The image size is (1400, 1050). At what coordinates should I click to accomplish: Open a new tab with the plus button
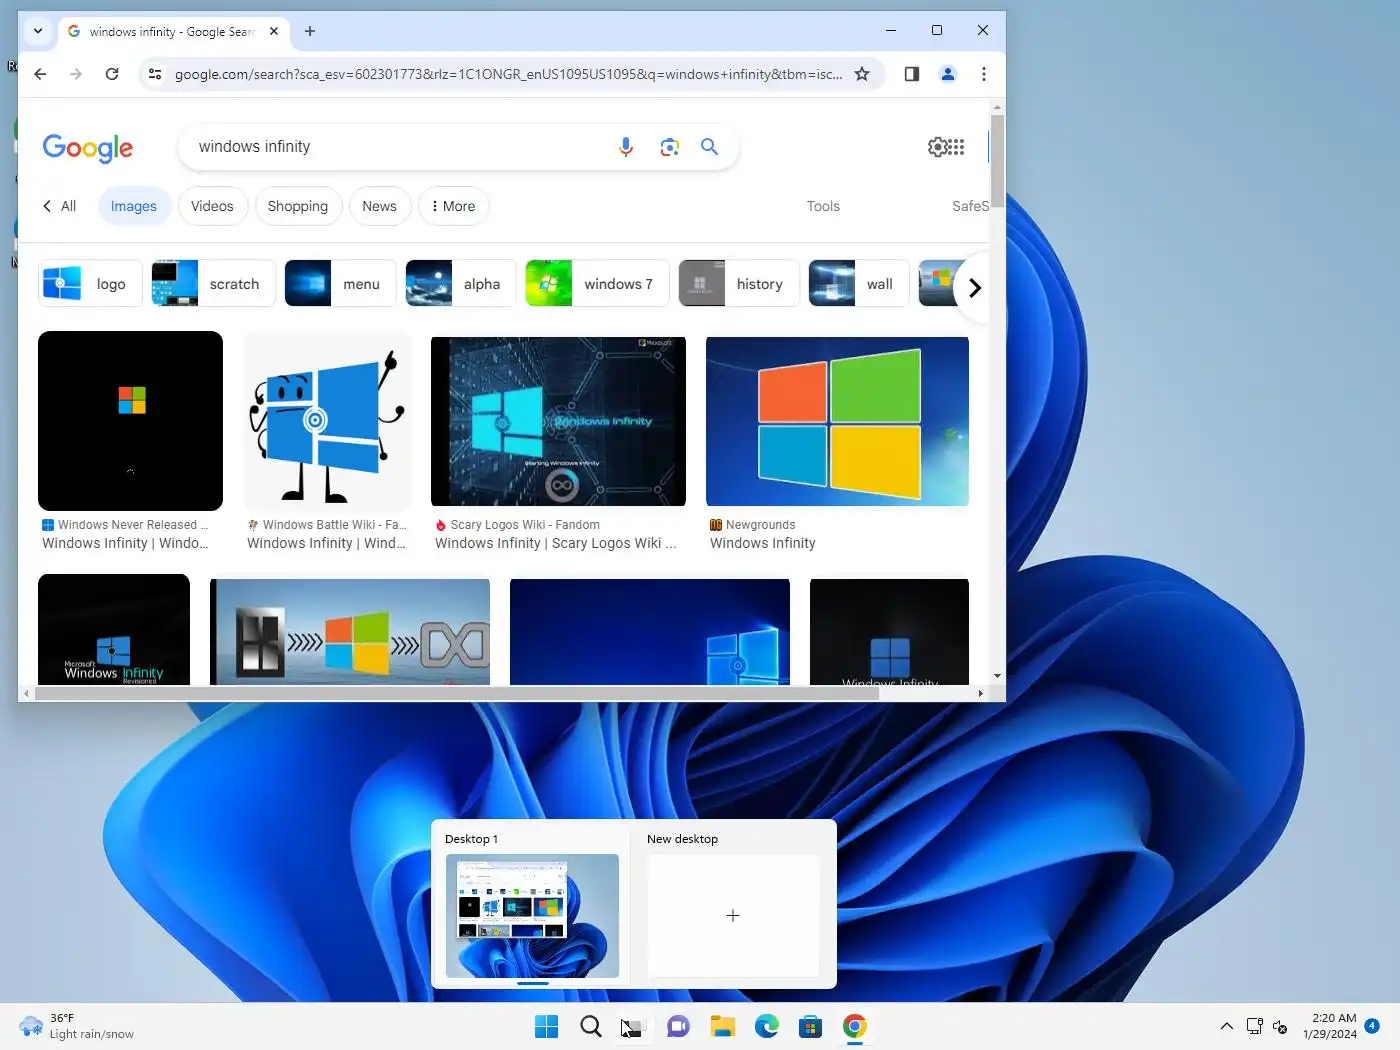[310, 31]
